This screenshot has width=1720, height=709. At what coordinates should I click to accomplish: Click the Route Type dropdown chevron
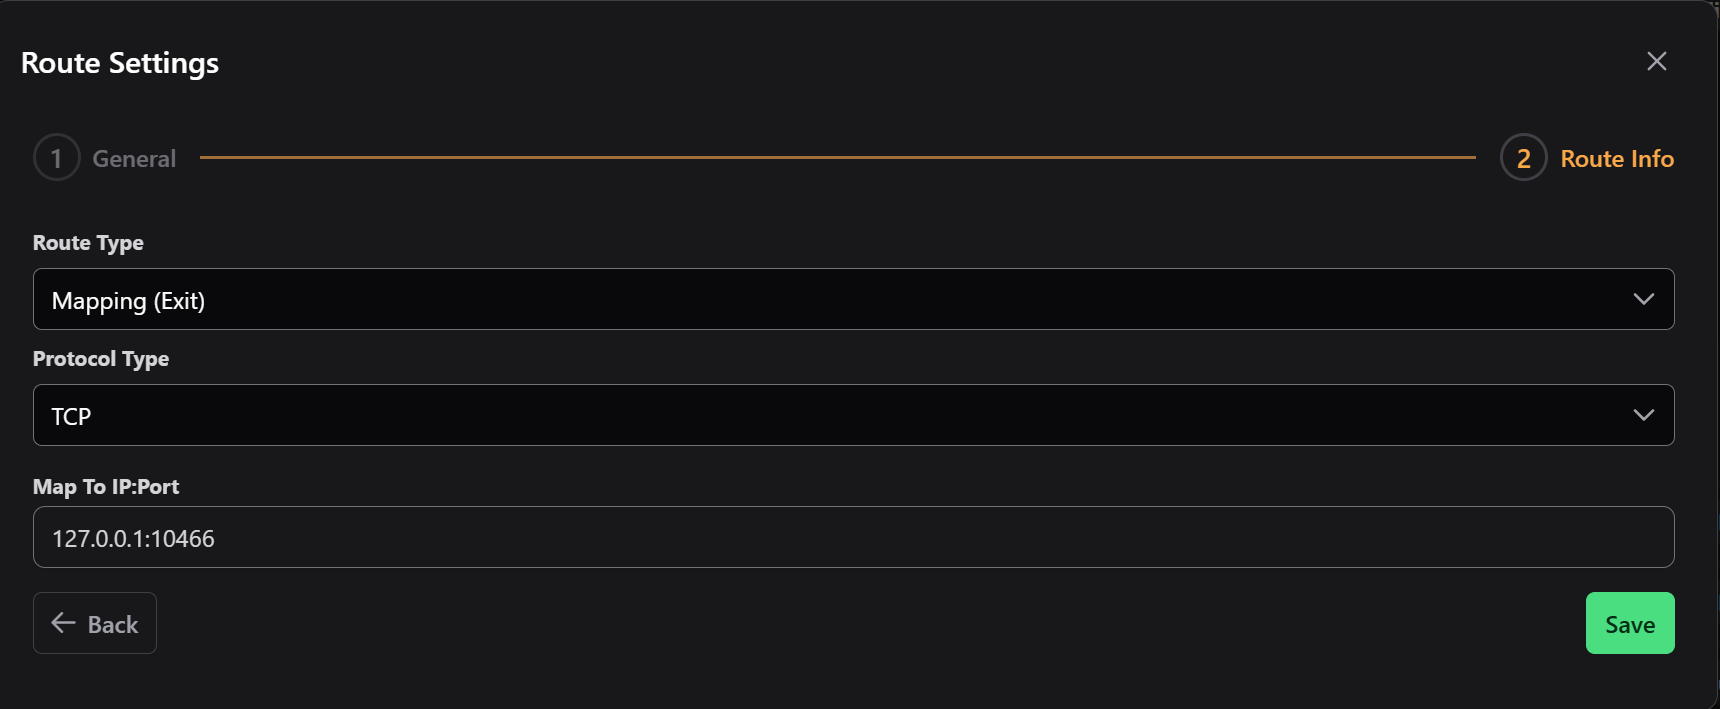(1644, 299)
